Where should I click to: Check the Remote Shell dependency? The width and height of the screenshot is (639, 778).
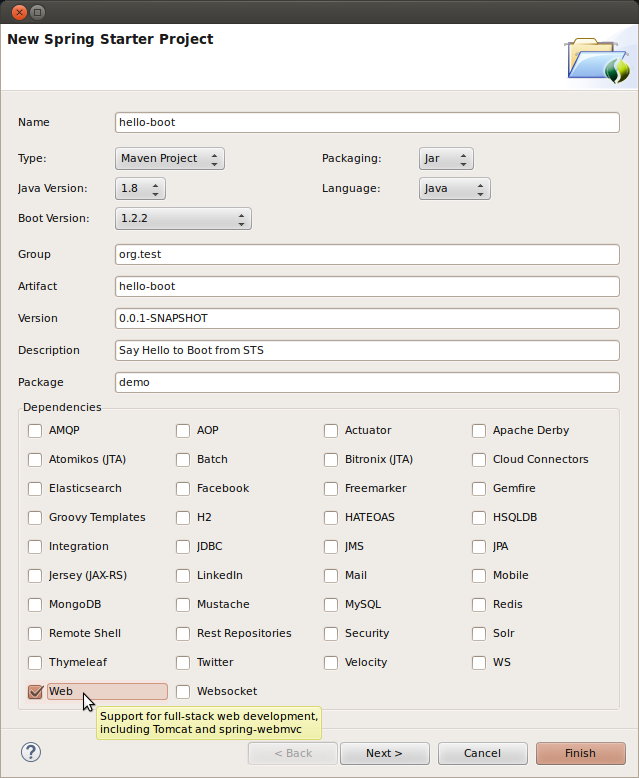point(35,634)
